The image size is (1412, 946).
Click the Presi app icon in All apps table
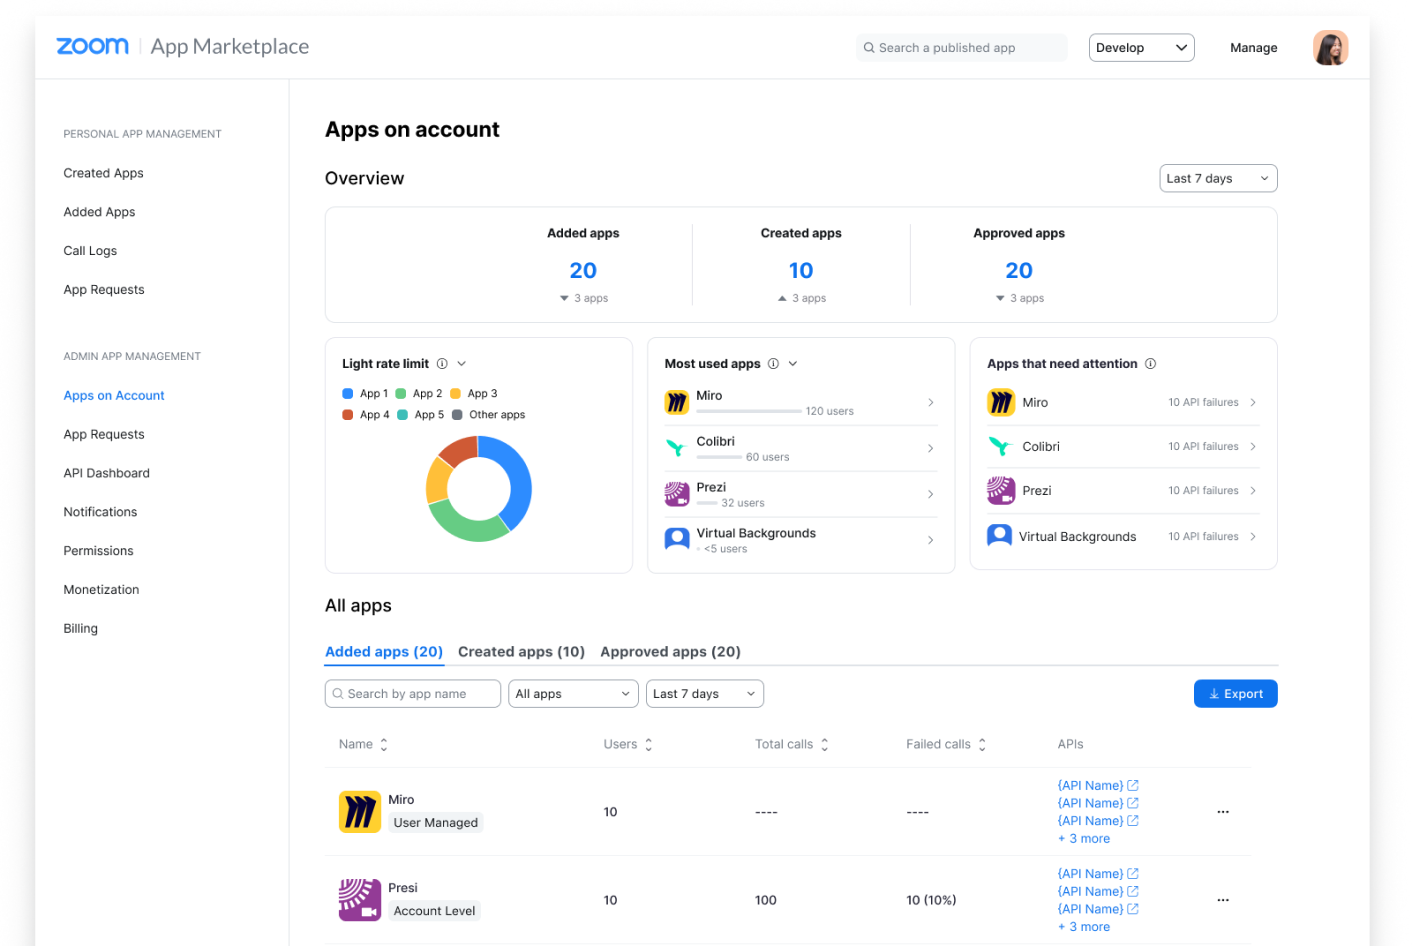[360, 900]
